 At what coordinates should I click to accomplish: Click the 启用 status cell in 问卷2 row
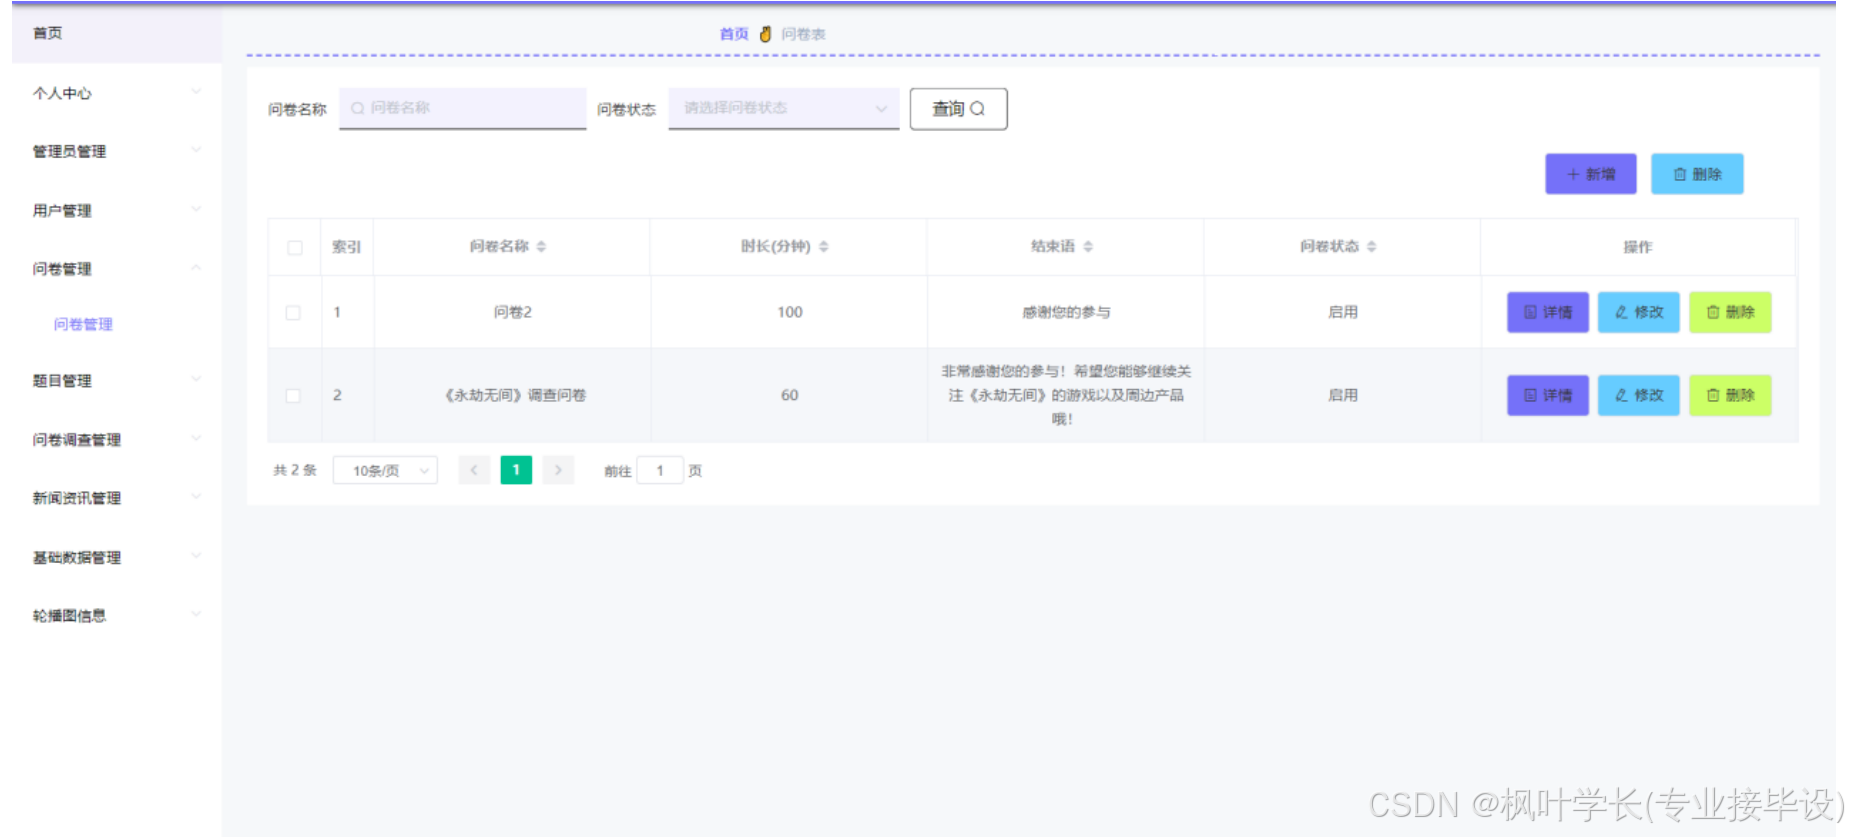tap(1343, 312)
